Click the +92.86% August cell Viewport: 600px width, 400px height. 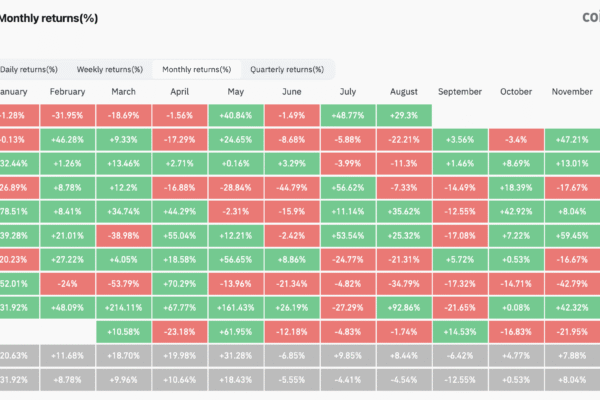click(405, 306)
